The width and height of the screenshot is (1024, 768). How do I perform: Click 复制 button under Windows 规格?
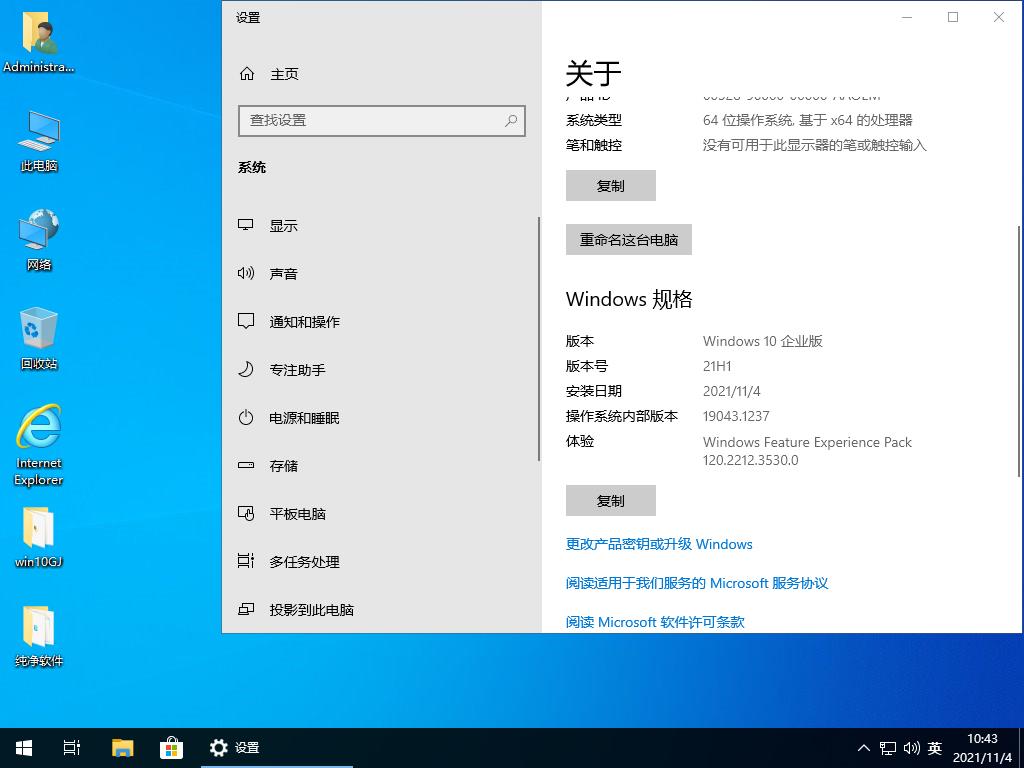(611, 501)
